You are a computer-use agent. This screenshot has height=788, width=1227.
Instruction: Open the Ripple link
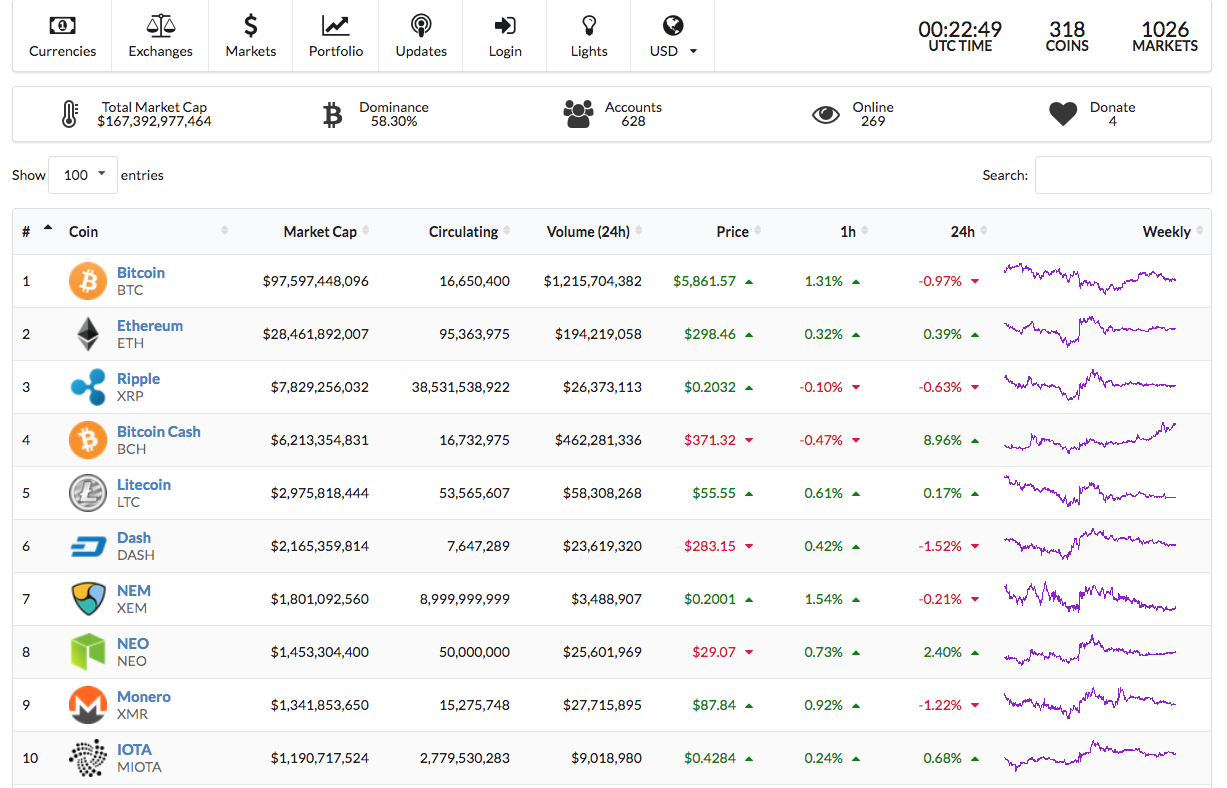tap(138, 378)
